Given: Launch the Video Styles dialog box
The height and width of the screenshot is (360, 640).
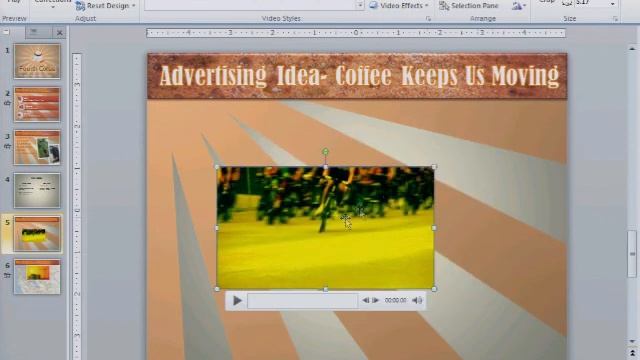Looking at the screenshot, I should (428, 19).
